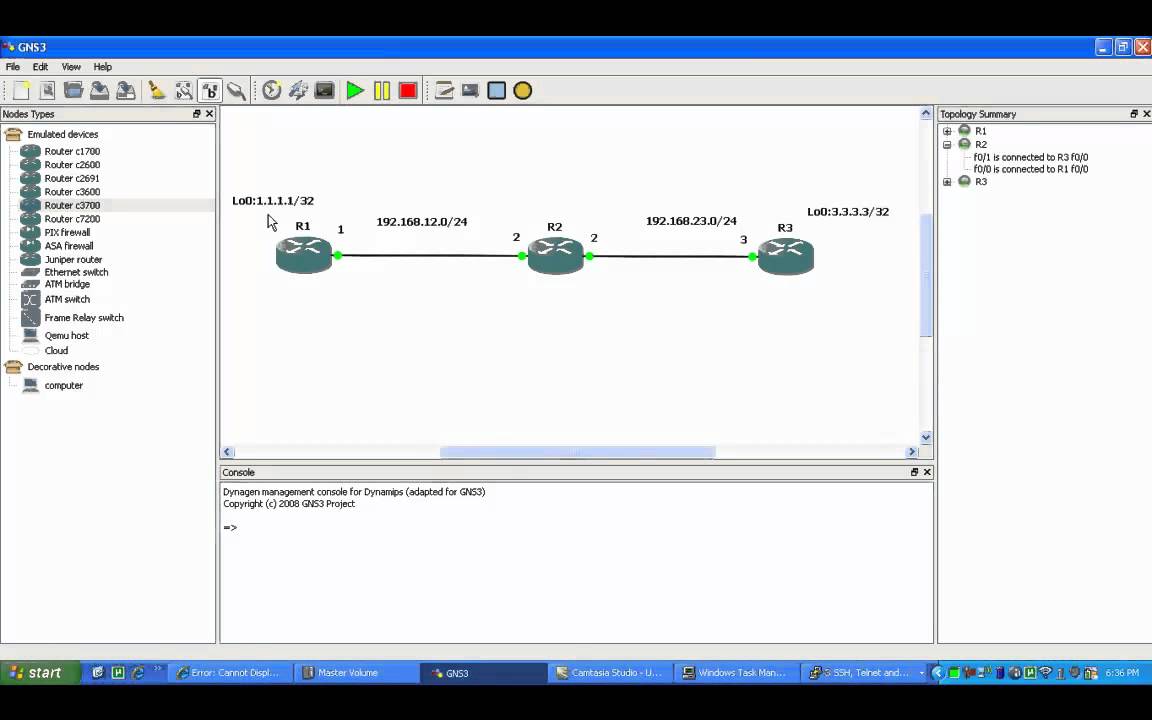Viewport: 1152px width, 720px height.
Task: Select router R2 on the canvas
Action: click(555, 256)
